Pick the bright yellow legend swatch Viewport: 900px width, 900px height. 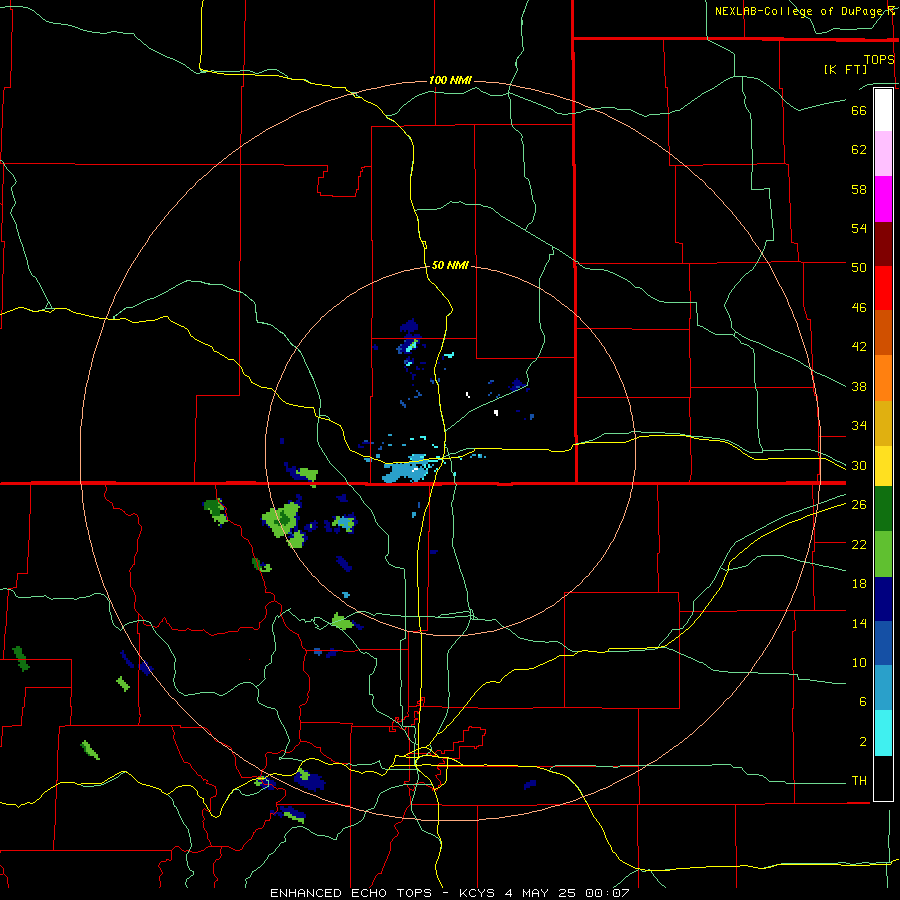883,466
